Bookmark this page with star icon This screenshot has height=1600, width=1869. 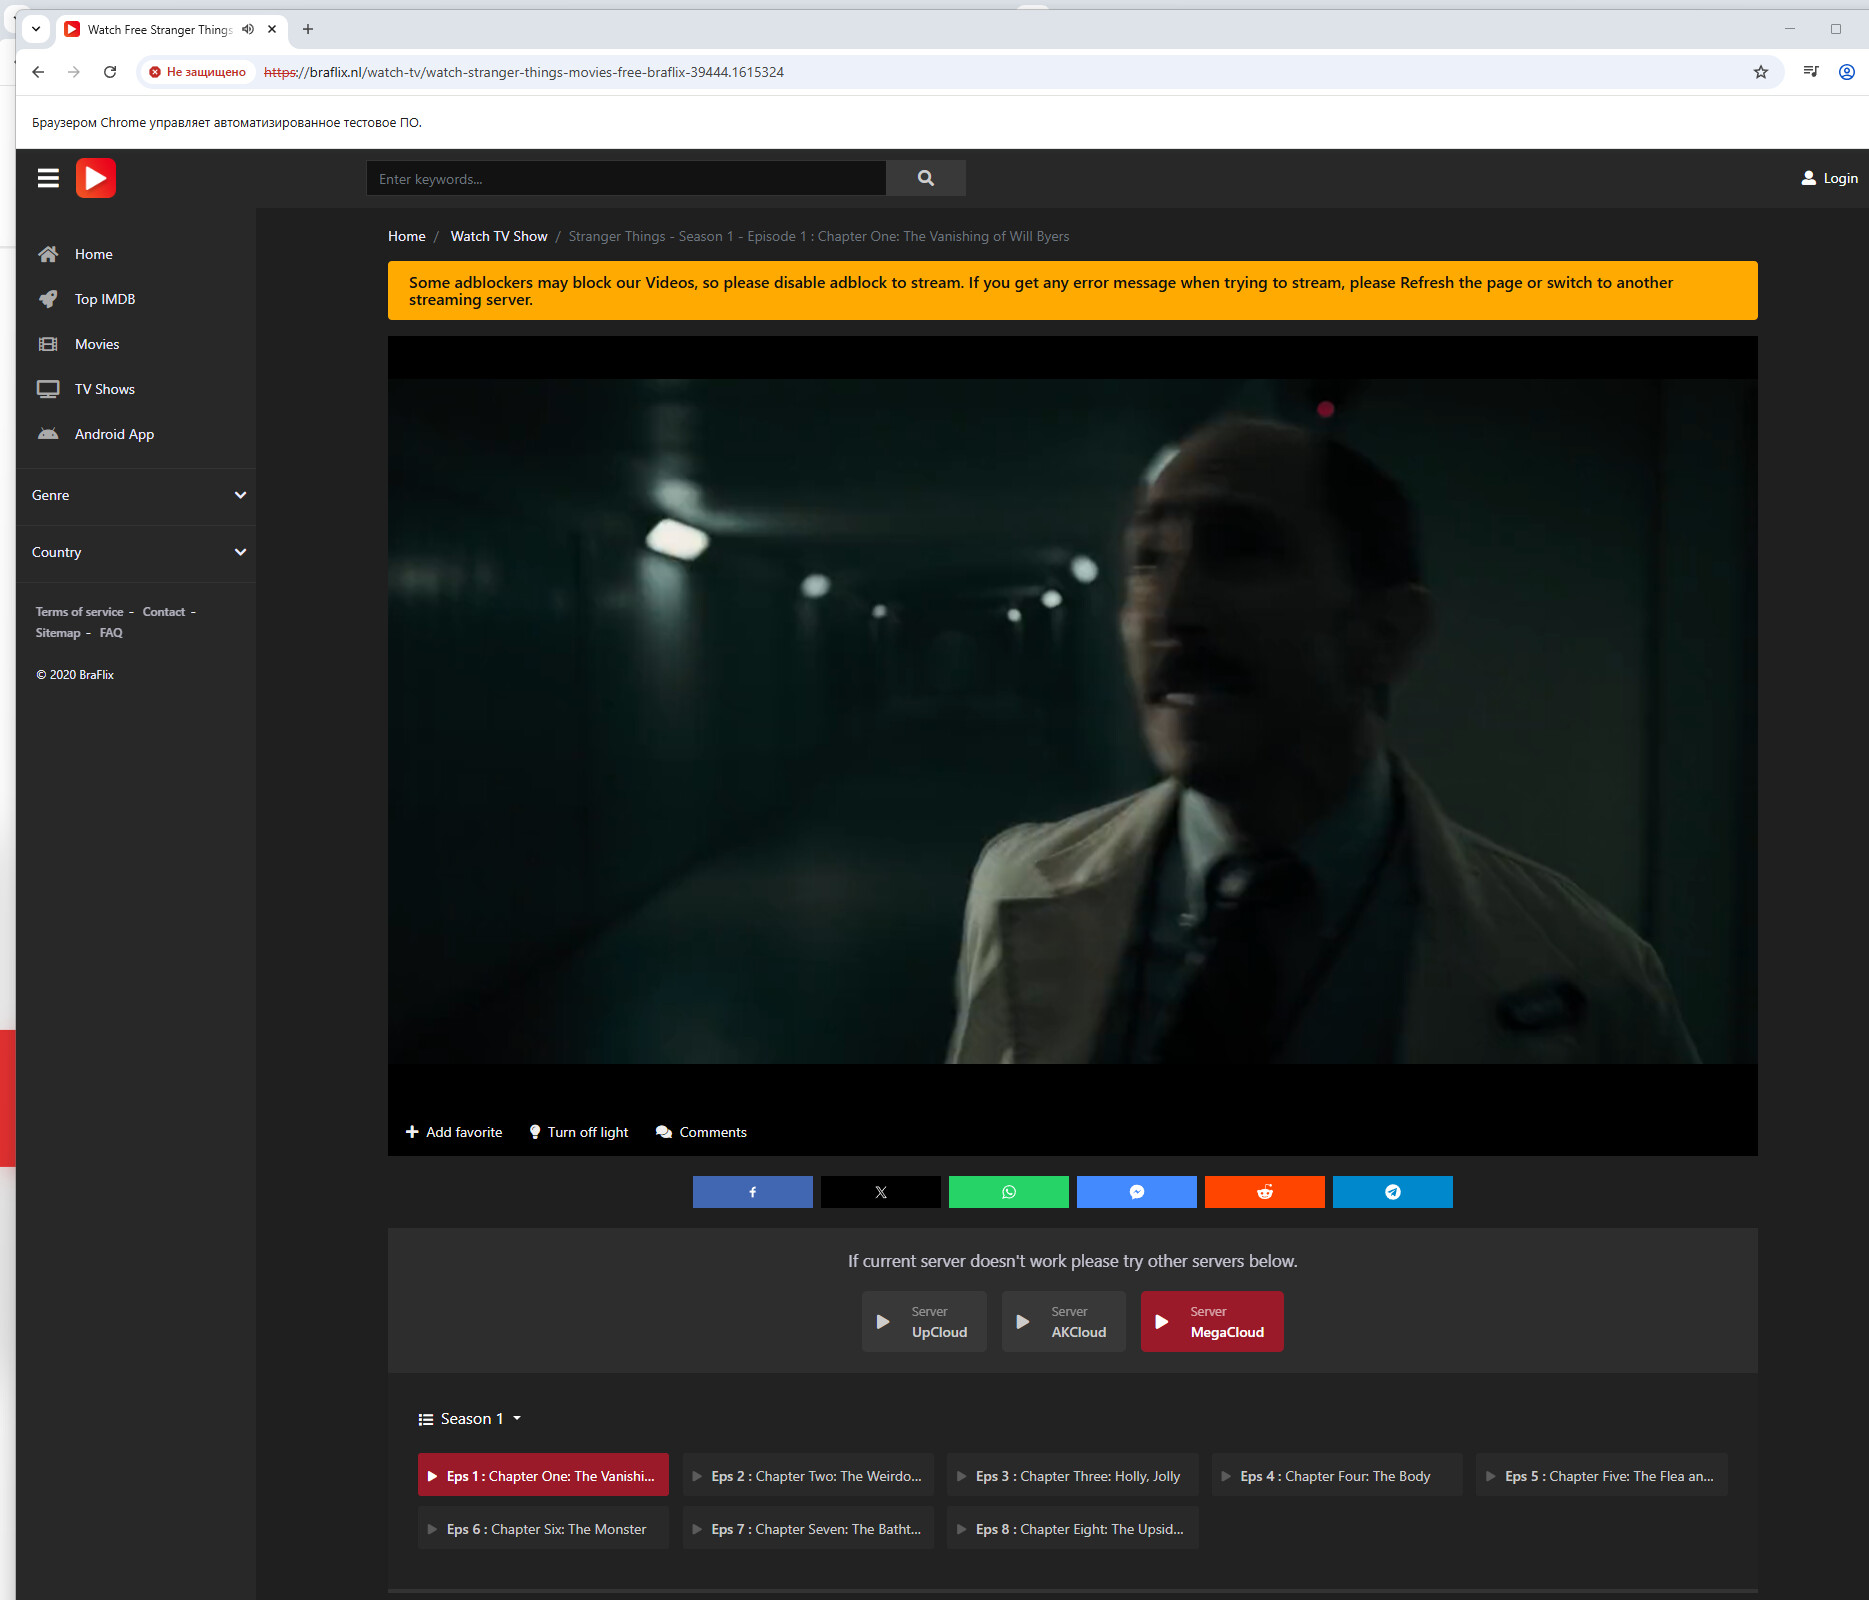1760,72
